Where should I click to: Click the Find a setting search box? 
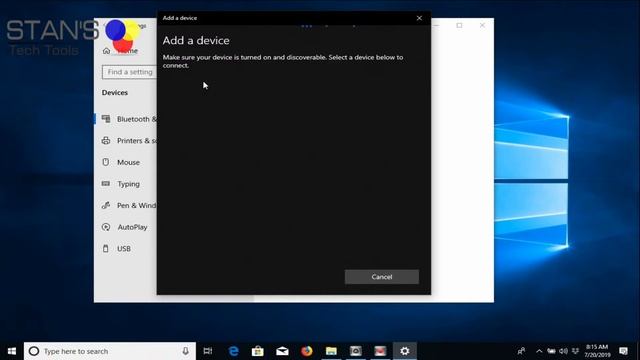click(x=129, y=72)
